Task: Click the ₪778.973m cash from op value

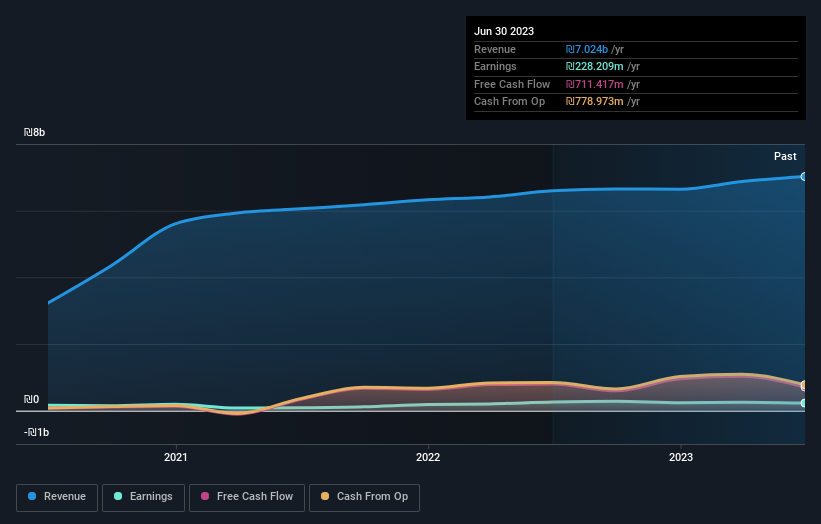Action: (594, 102)
